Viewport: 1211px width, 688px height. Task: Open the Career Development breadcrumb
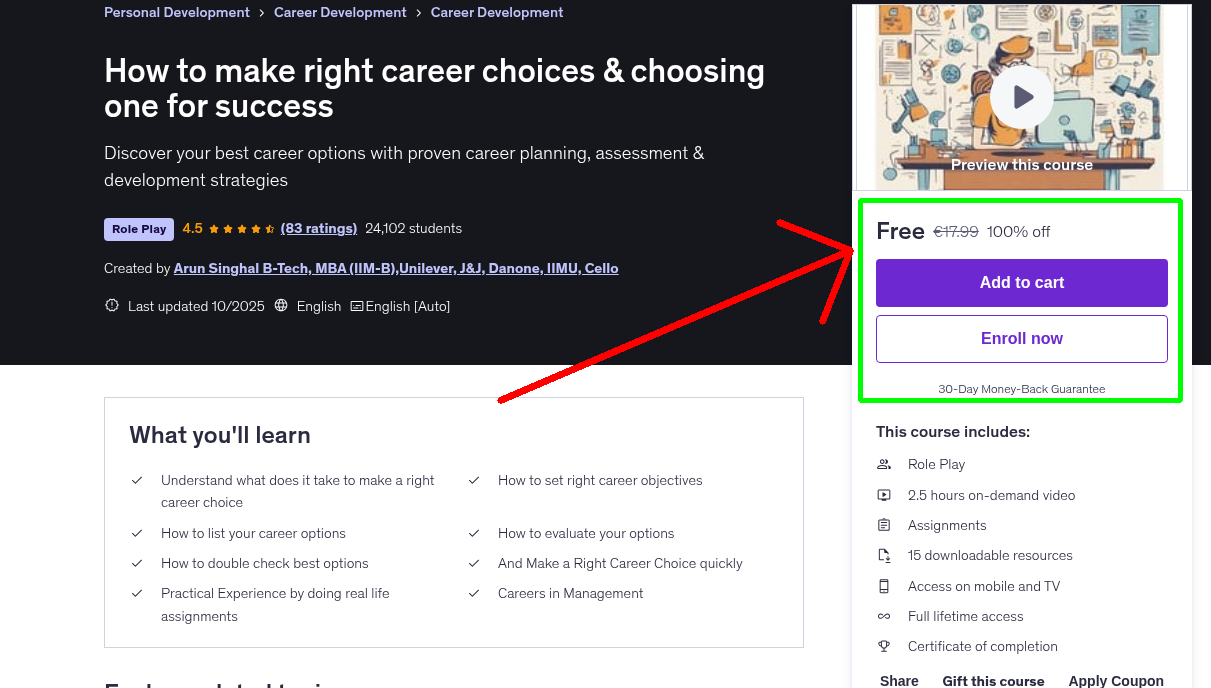click(x=340, y=12)
